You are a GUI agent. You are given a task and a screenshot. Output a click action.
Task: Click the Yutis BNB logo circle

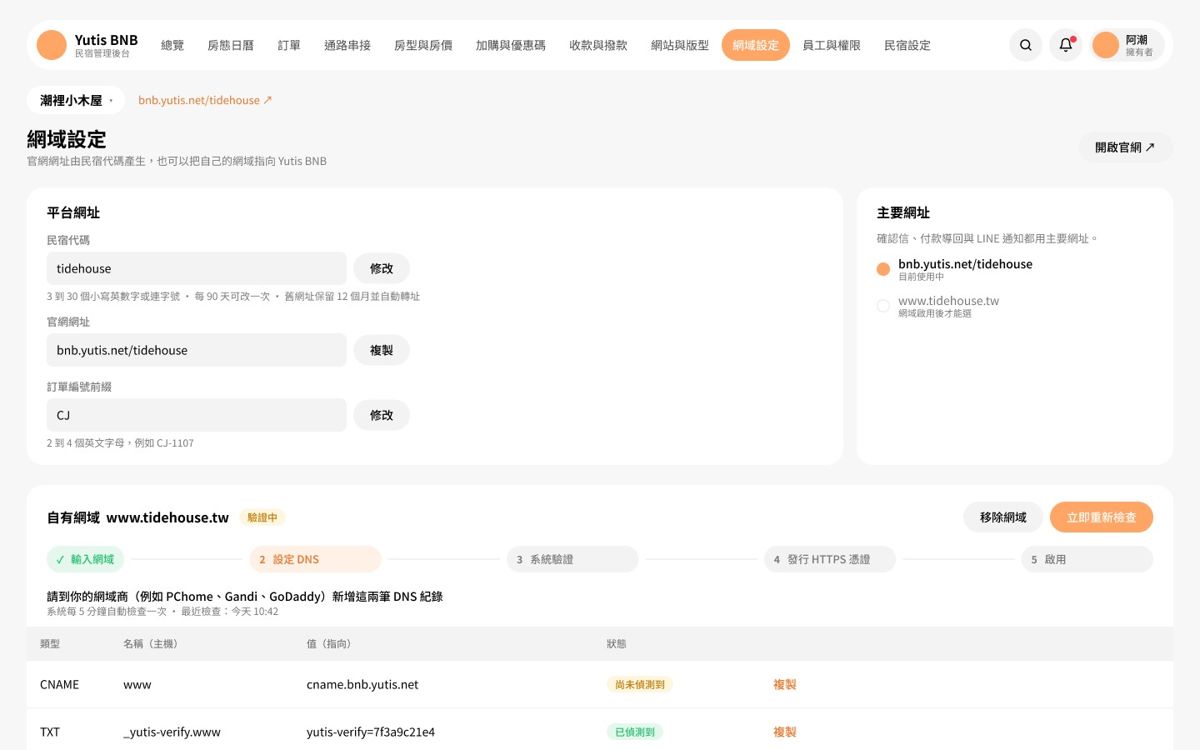51,45
